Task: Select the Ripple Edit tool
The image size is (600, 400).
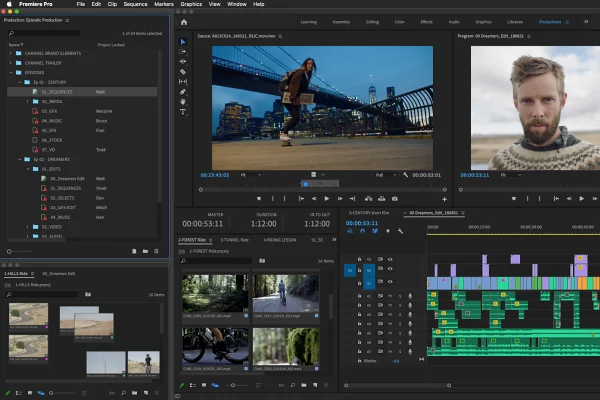Action: [x=183, y=61]
